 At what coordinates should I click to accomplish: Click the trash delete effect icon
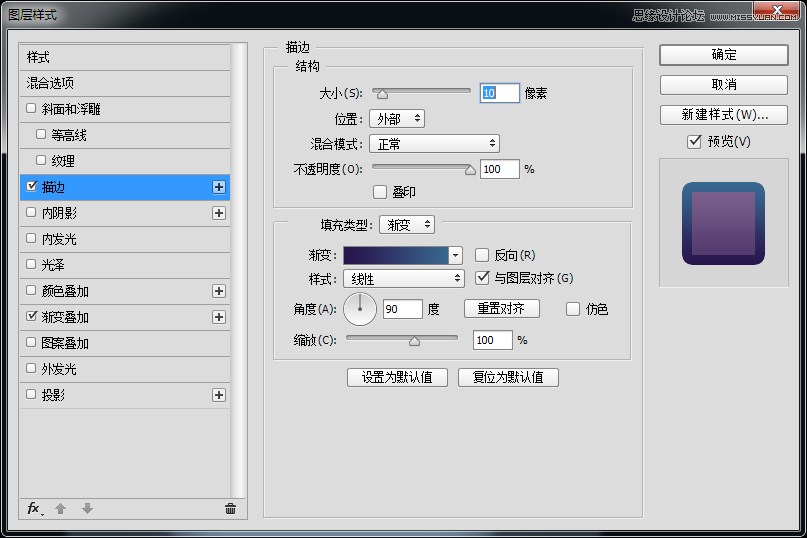[x=230, y=509]
